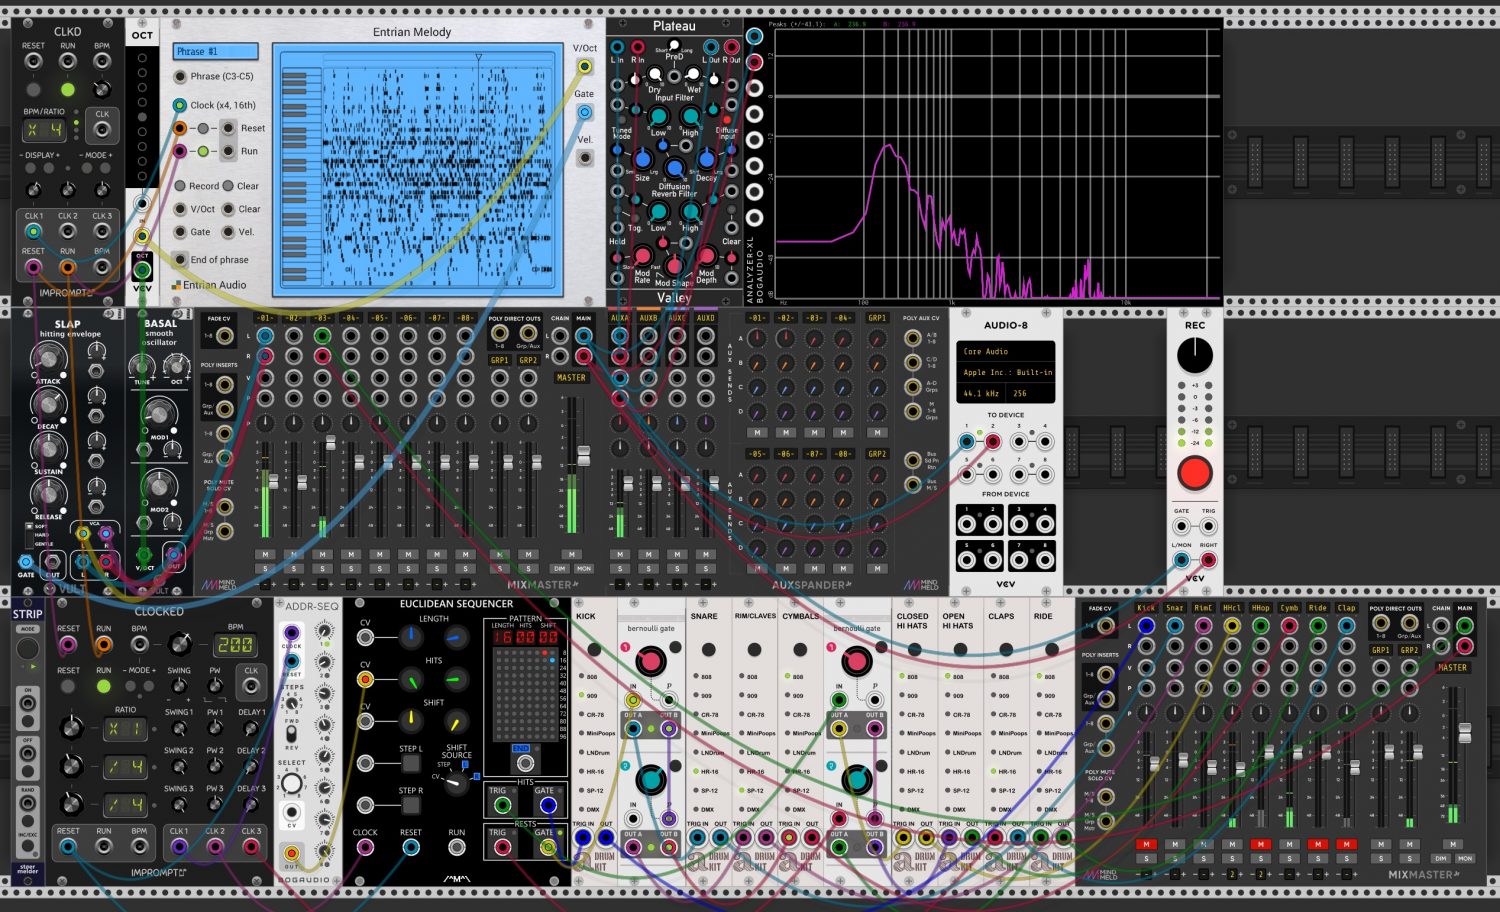The image size is (1500, 912).
Task: Toggle the green RUN button on CLOCKED
Action: [103, 686]
